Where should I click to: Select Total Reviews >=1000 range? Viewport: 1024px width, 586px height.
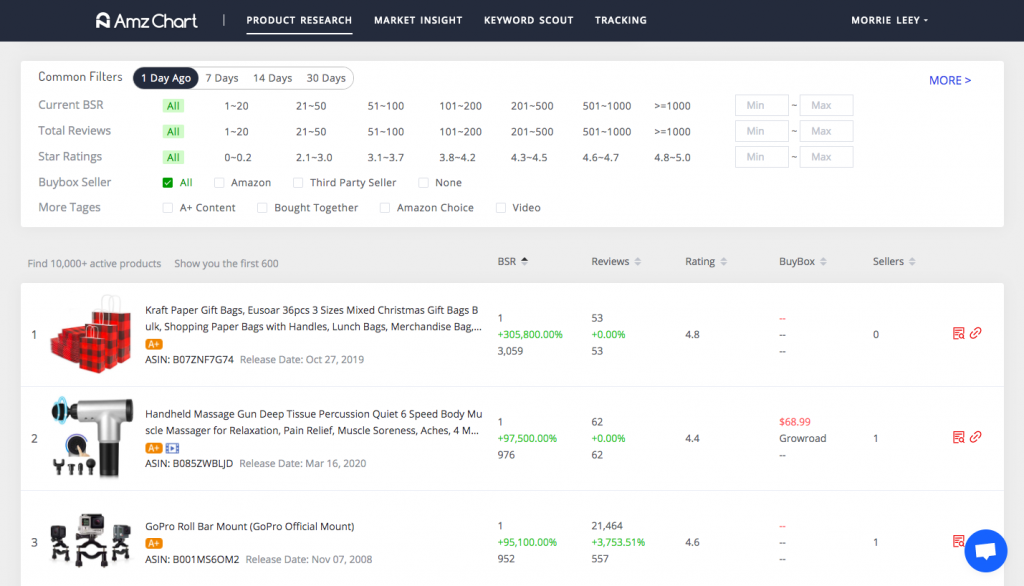(672, 131)
